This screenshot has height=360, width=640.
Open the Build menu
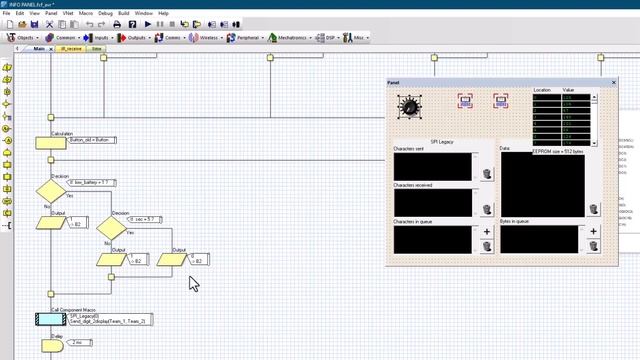coord(124,13)
